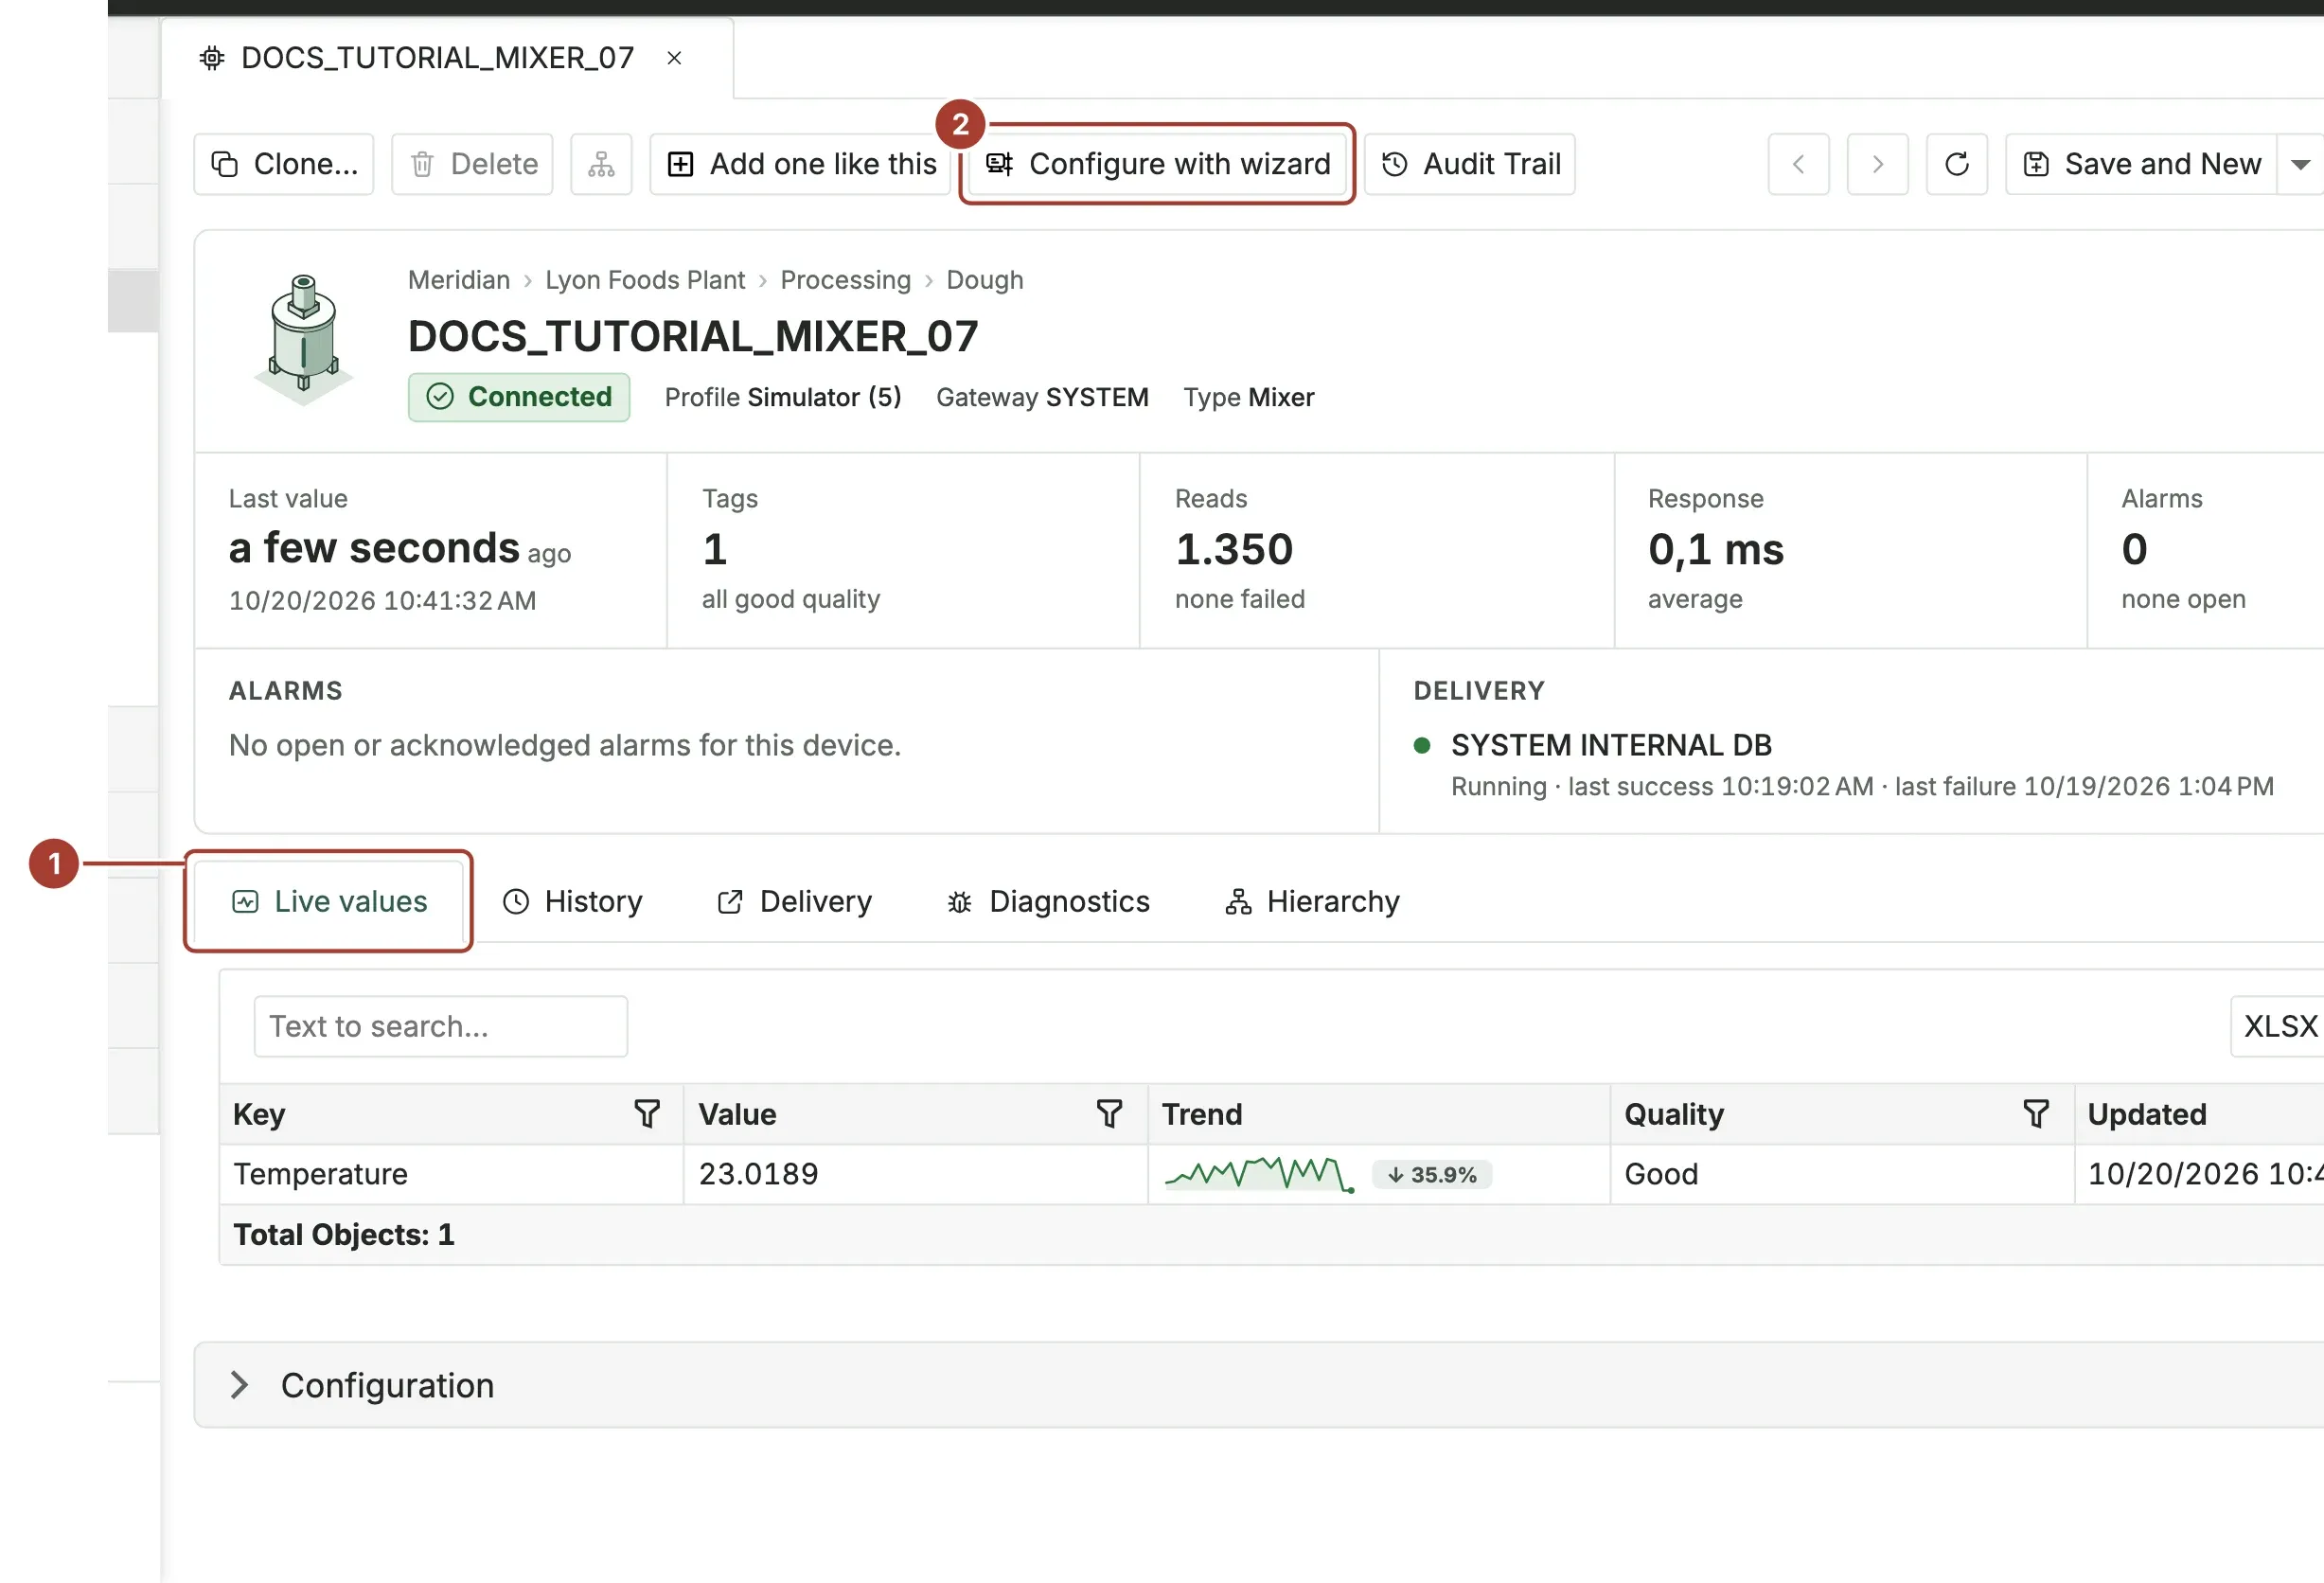Click the Gateway SYSTEM label
2324x1583 pixels.
click(1042, 397)
